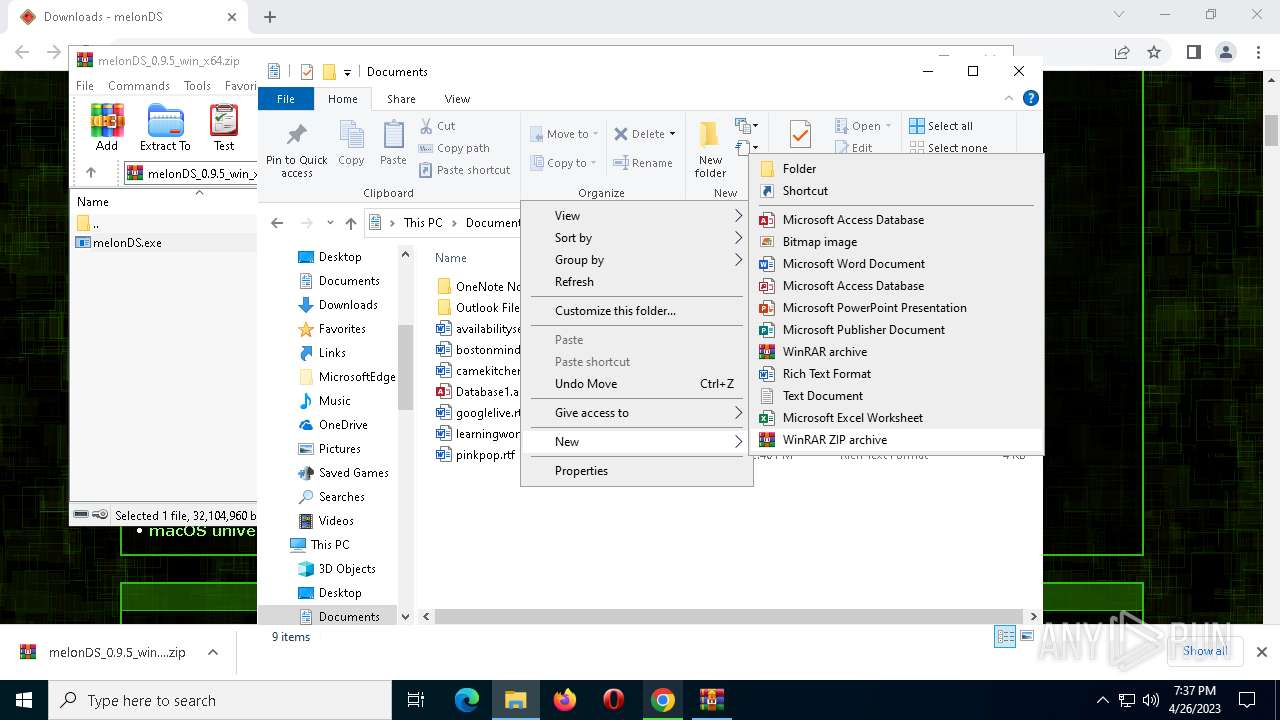Click the Copy icon in Clipboard group
This screenshot has height=720, width=1280.
pos(351,143)
